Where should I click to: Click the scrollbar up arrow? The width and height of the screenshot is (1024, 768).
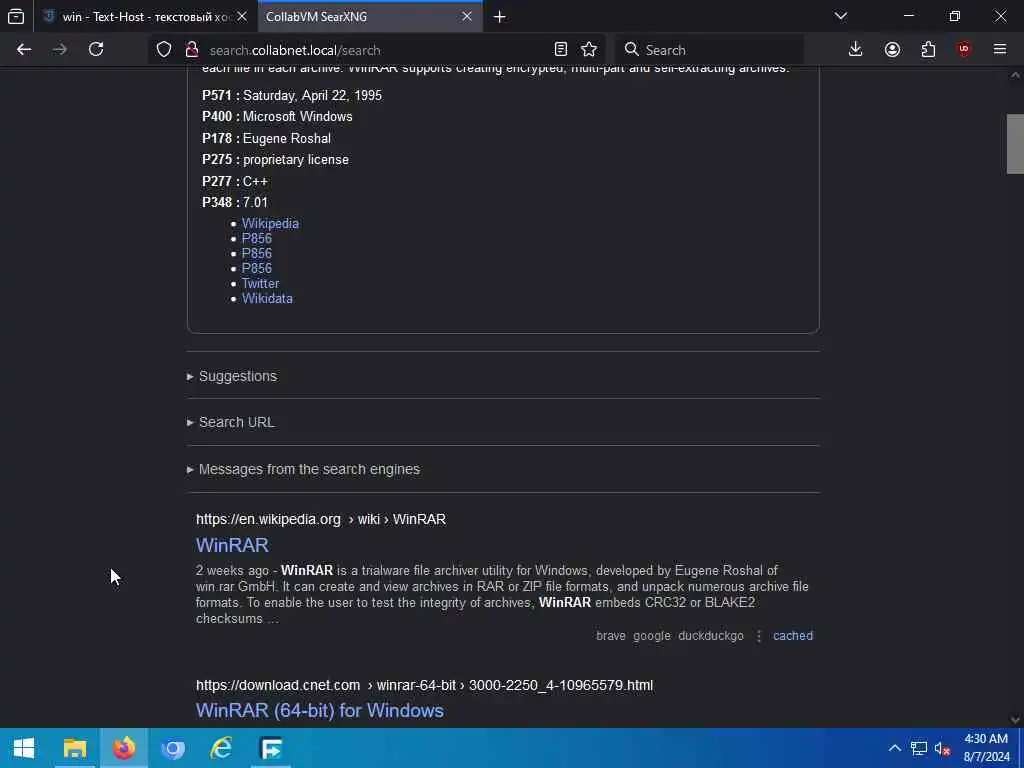1015,74
